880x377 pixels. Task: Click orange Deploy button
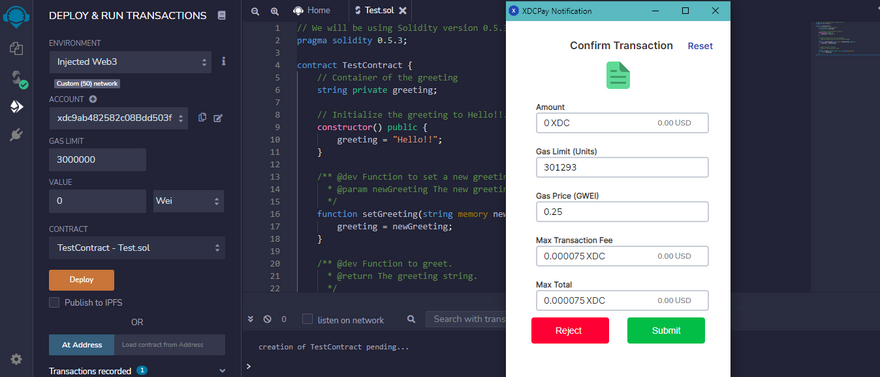coord(81,280)
